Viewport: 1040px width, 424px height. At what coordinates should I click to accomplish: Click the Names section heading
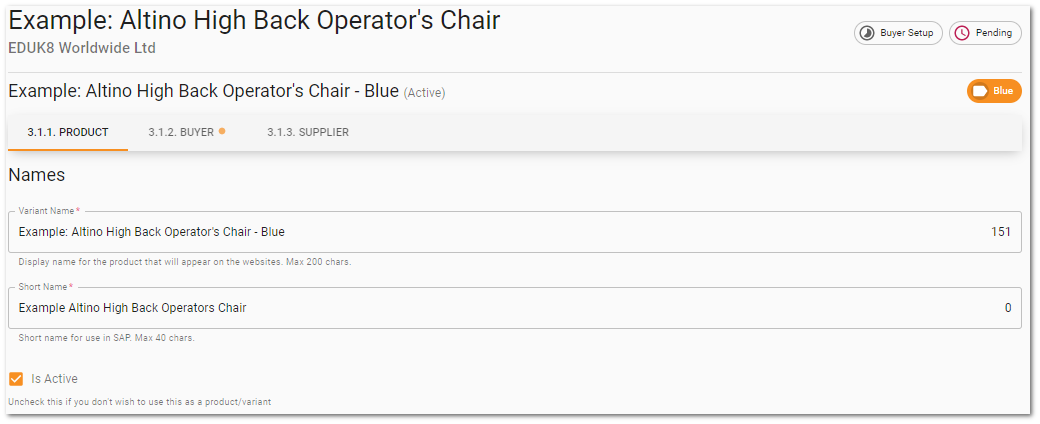pos(36,175)
